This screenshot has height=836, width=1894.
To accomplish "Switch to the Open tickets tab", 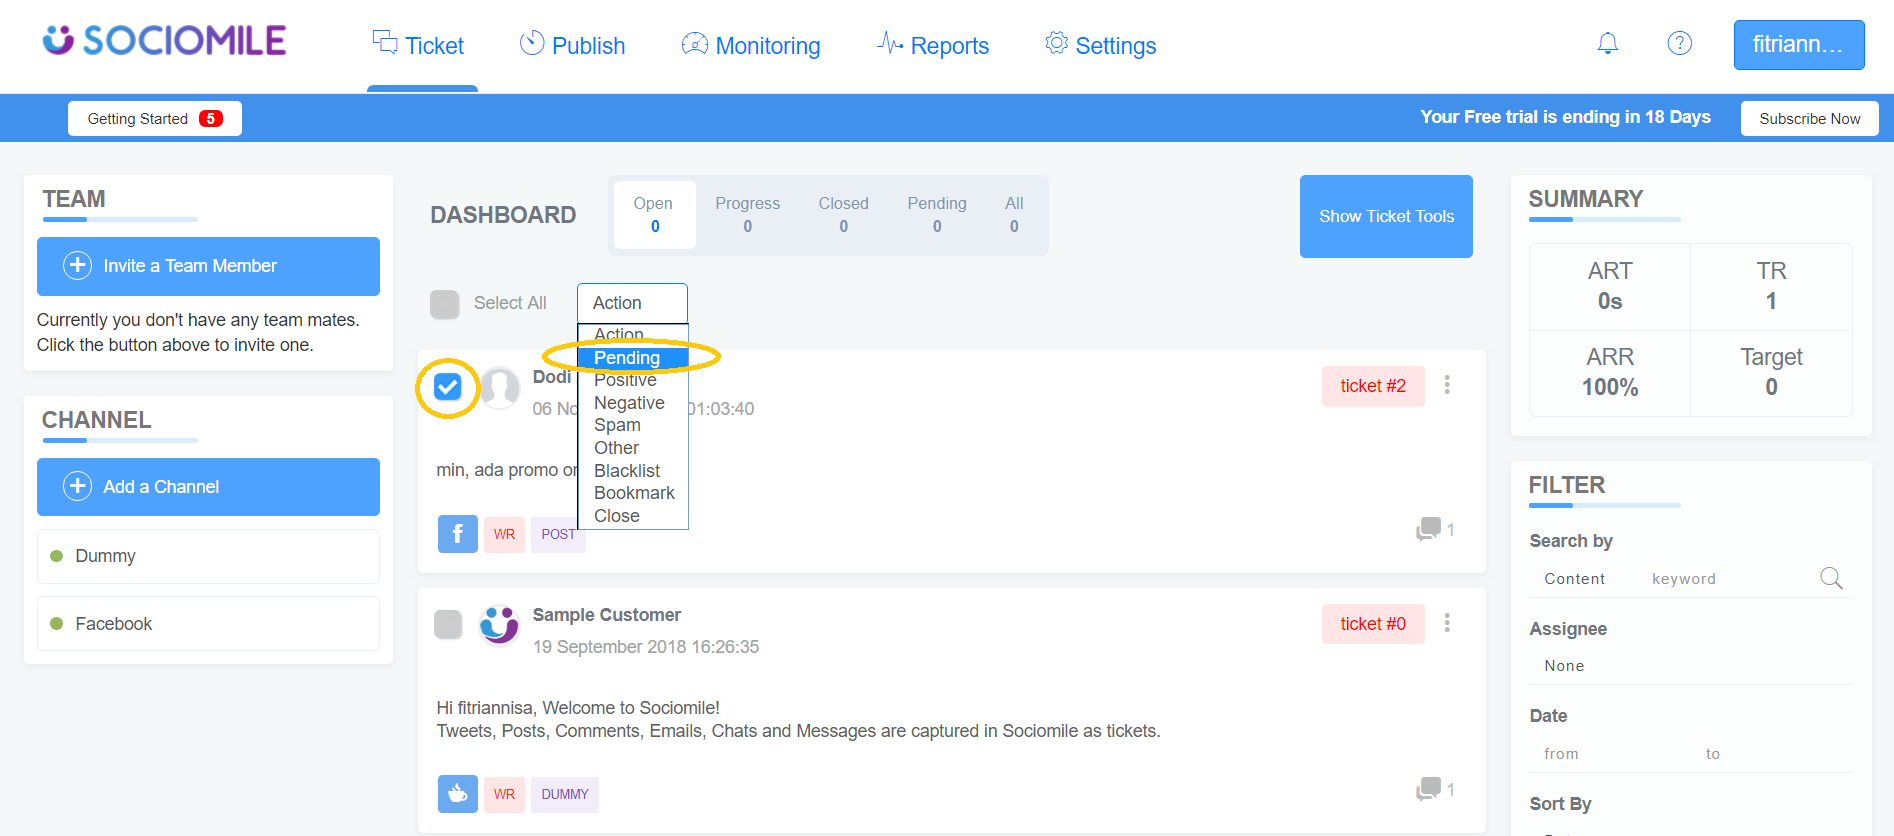I will (x=653, y=214).
